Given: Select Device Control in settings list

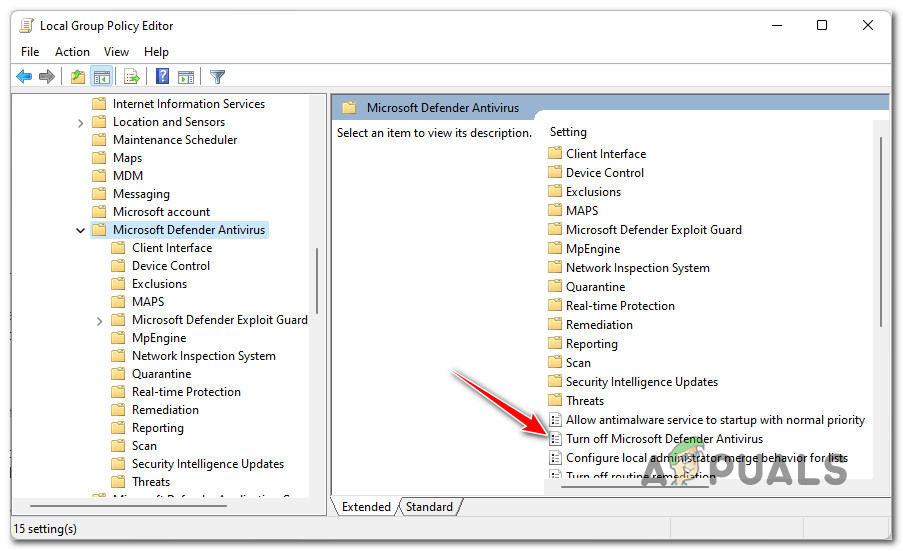Looking at the screenshot, I should coord(605,173).
